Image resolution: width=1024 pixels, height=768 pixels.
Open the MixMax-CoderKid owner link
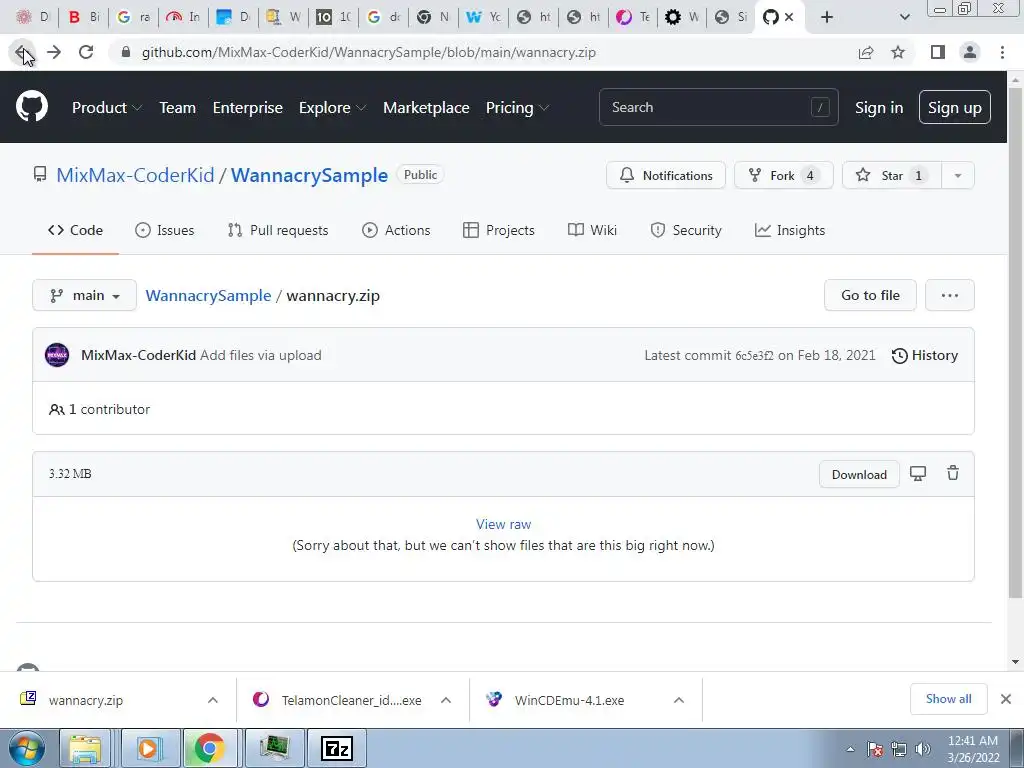(x=135, y=175)
